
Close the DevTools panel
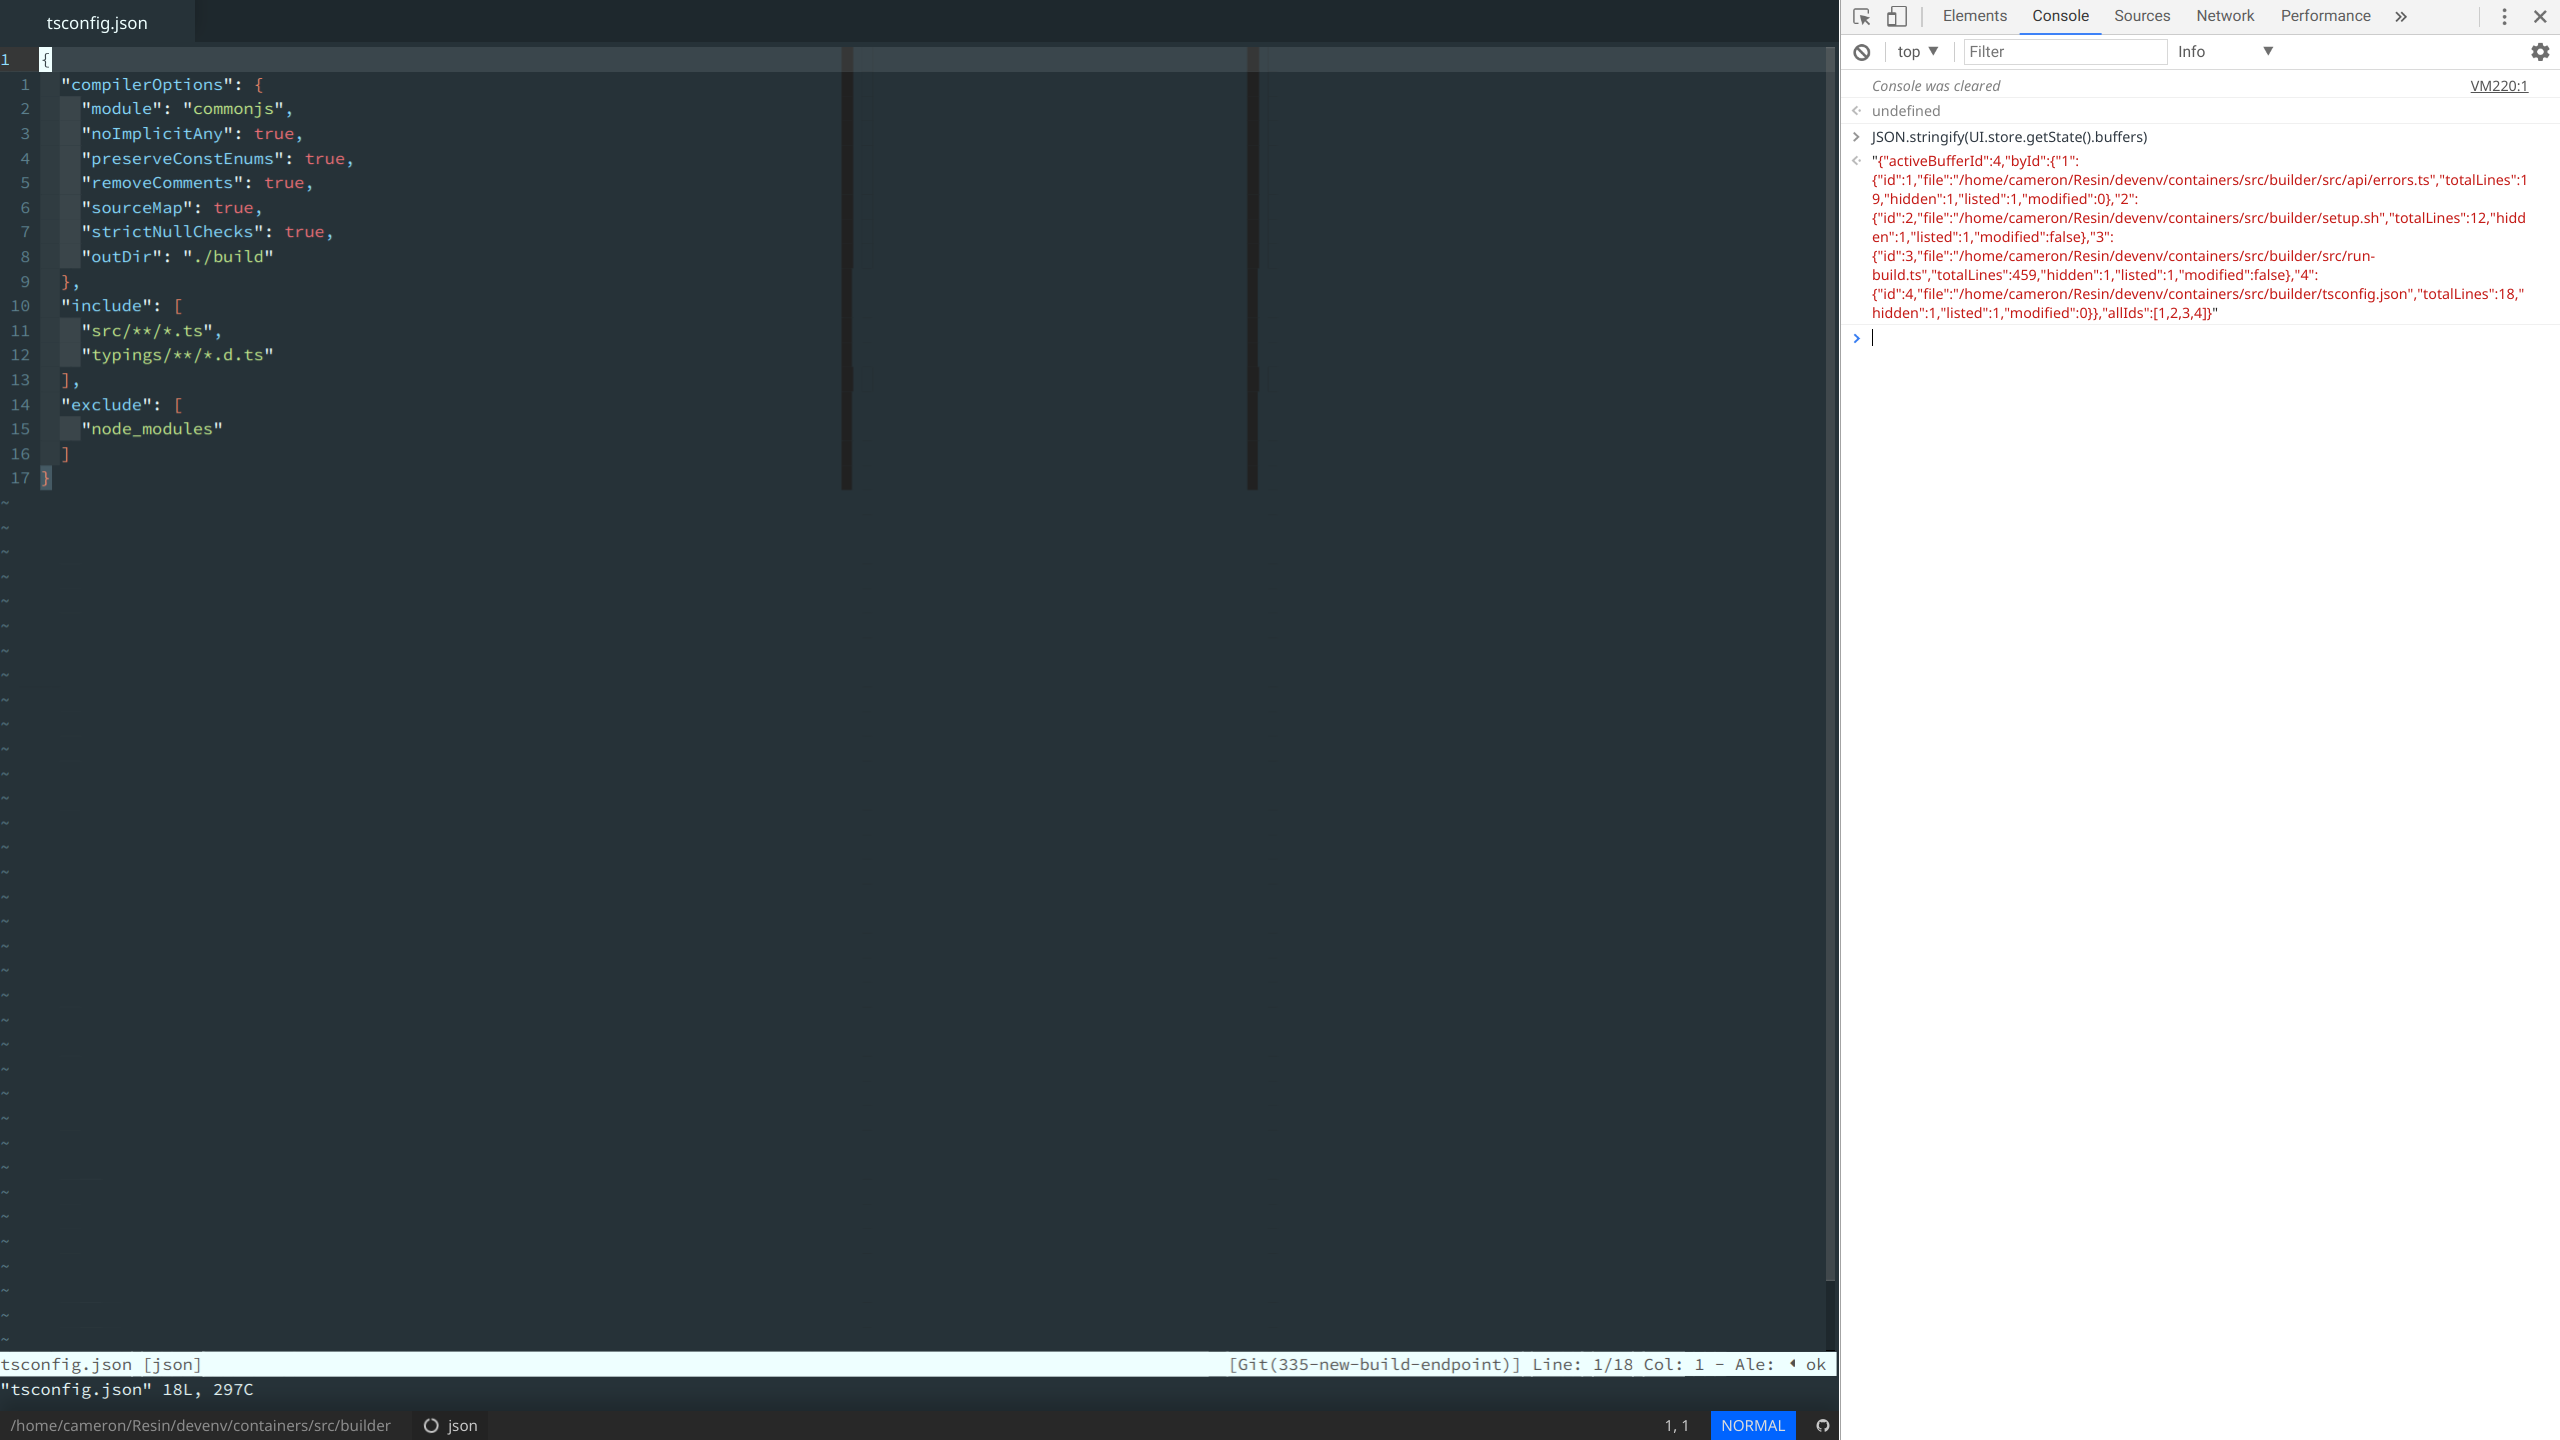2539,17
